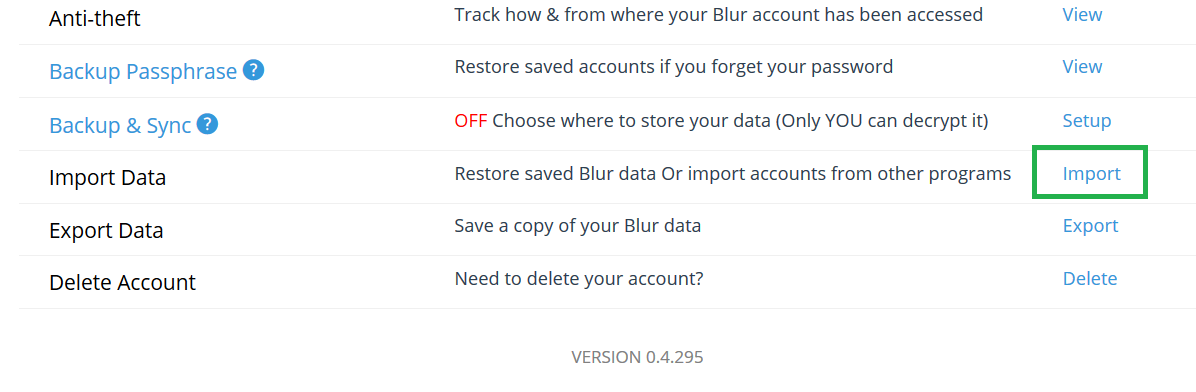
Task: Open the Backup Passphrase heading link
Action: point(143,72)
